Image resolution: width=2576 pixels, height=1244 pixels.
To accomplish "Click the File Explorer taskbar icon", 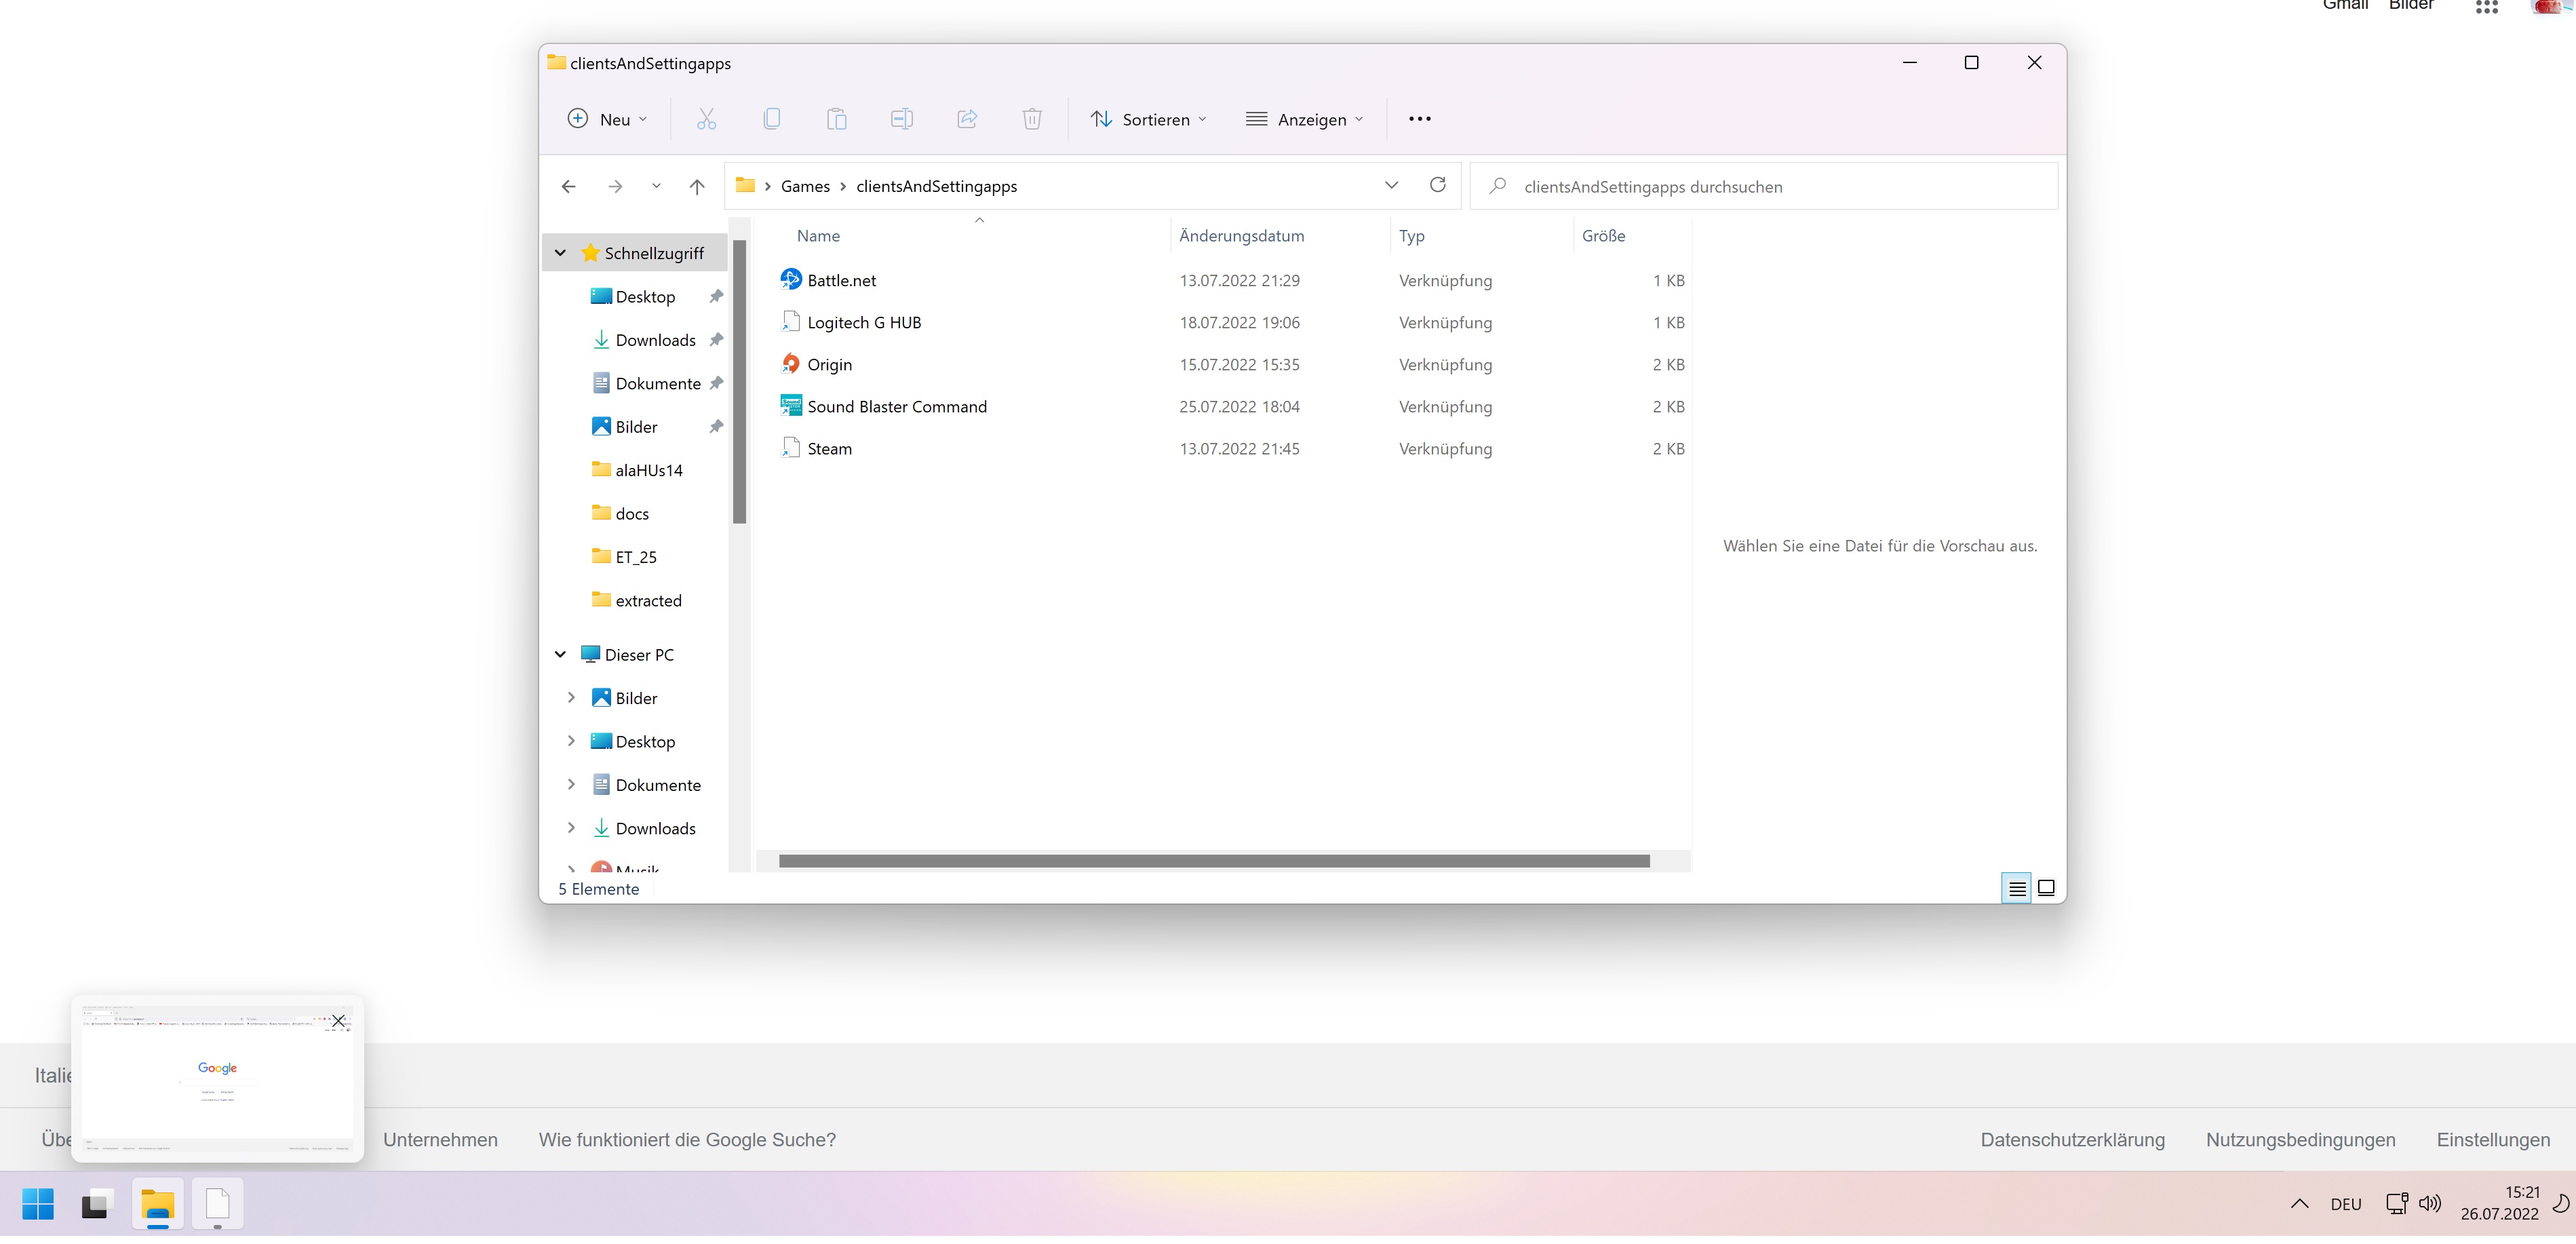I will (159, 1205).
